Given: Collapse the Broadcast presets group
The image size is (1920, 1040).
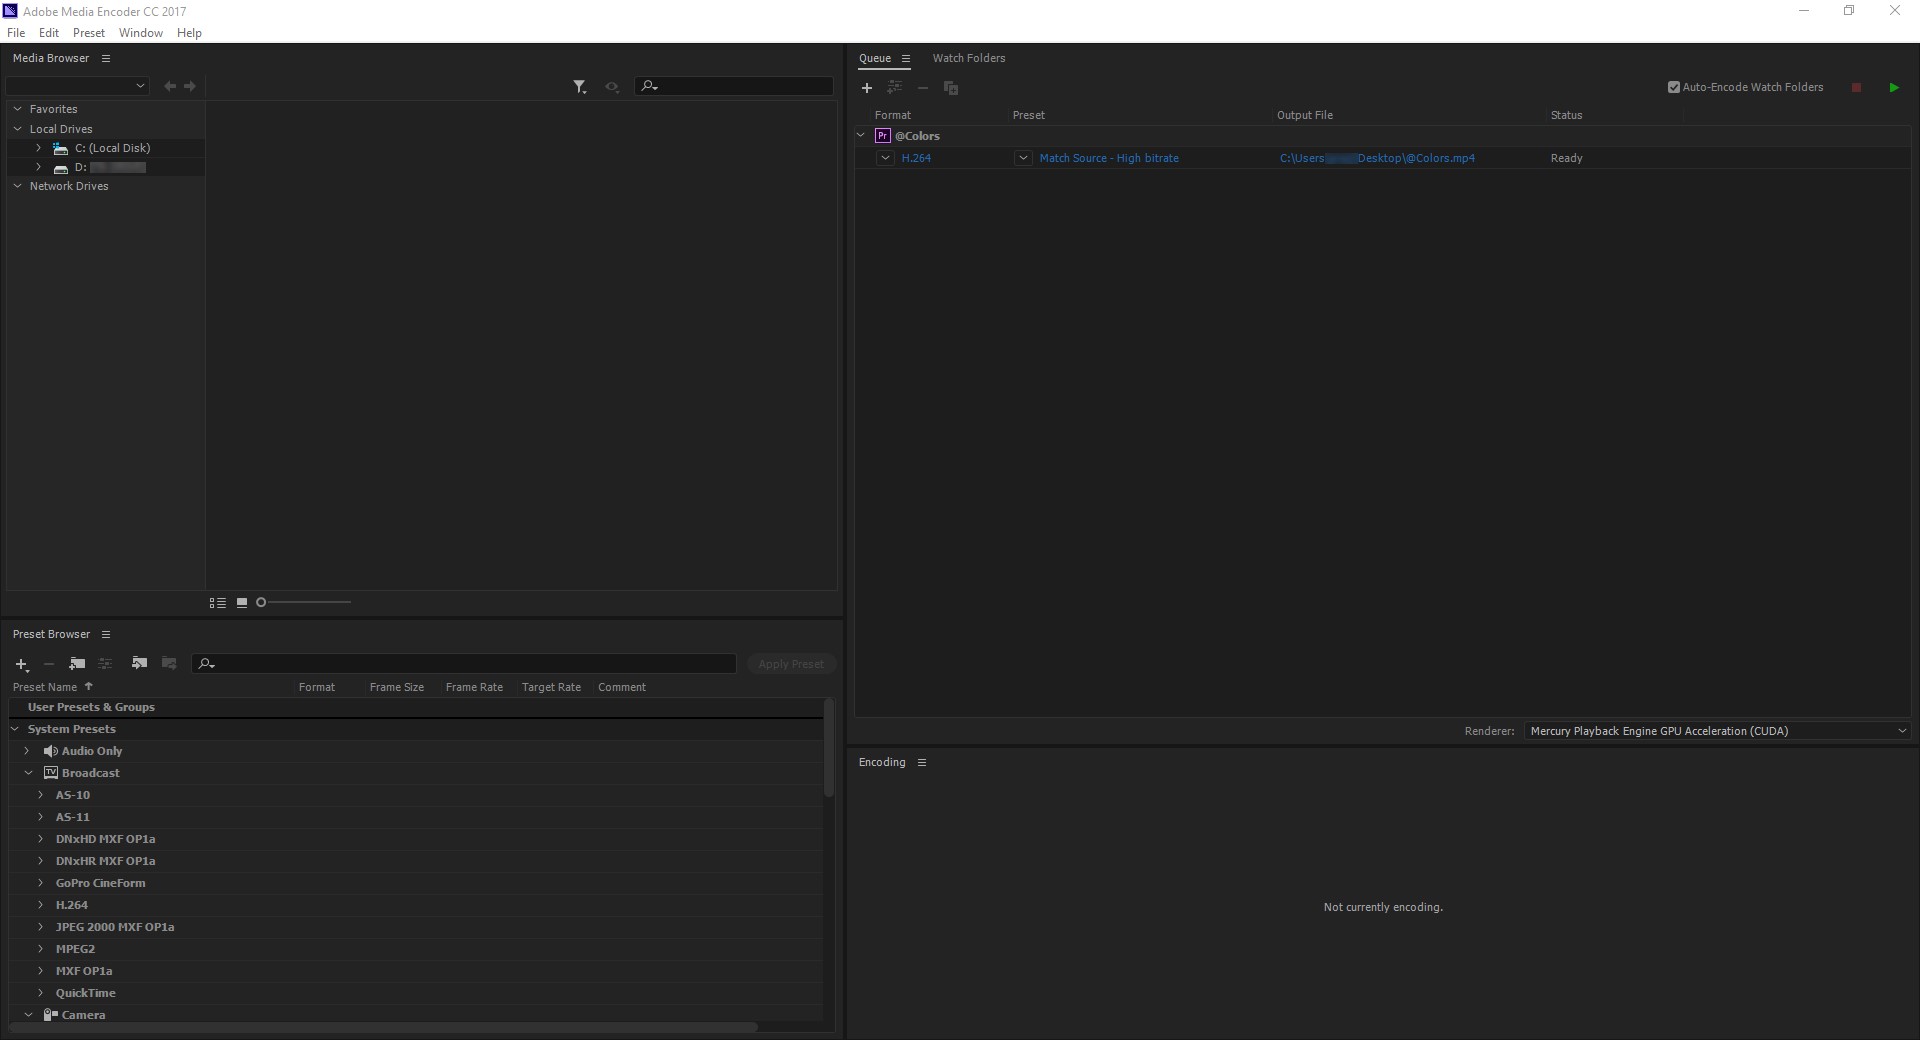Looking at the screenshot, I should (x=27, y=772).
